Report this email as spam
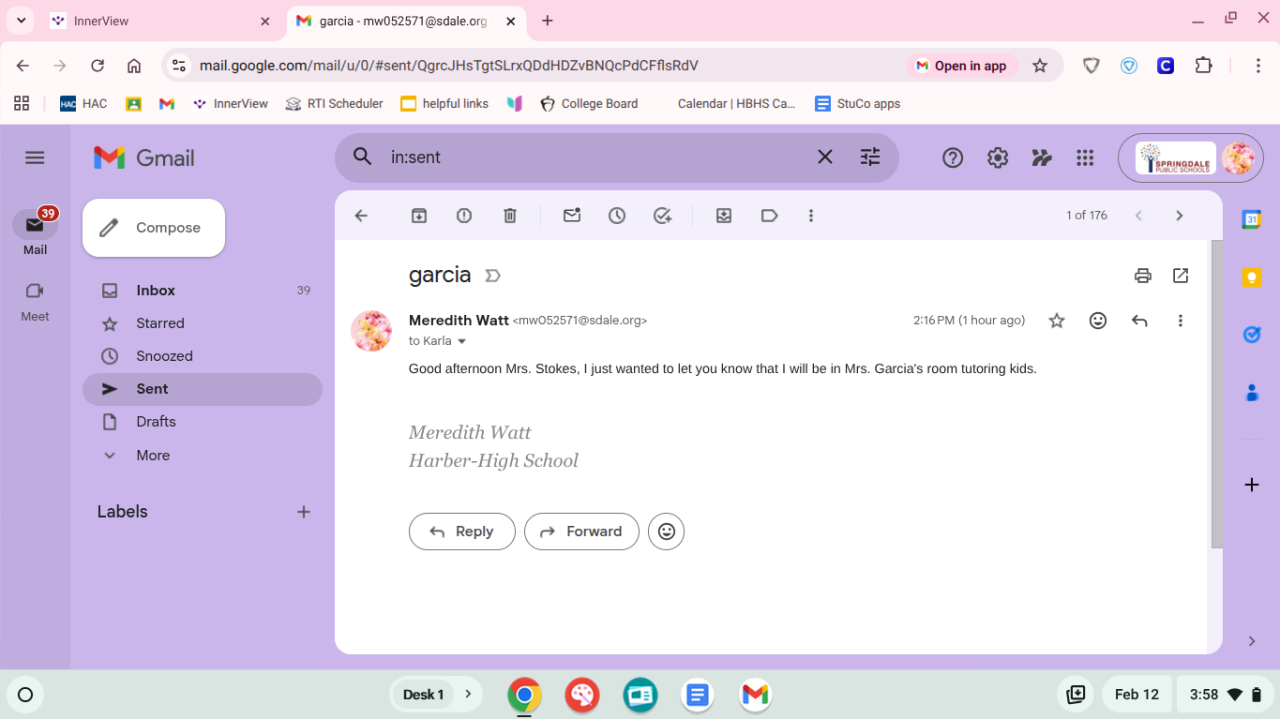 coord(464,216)
